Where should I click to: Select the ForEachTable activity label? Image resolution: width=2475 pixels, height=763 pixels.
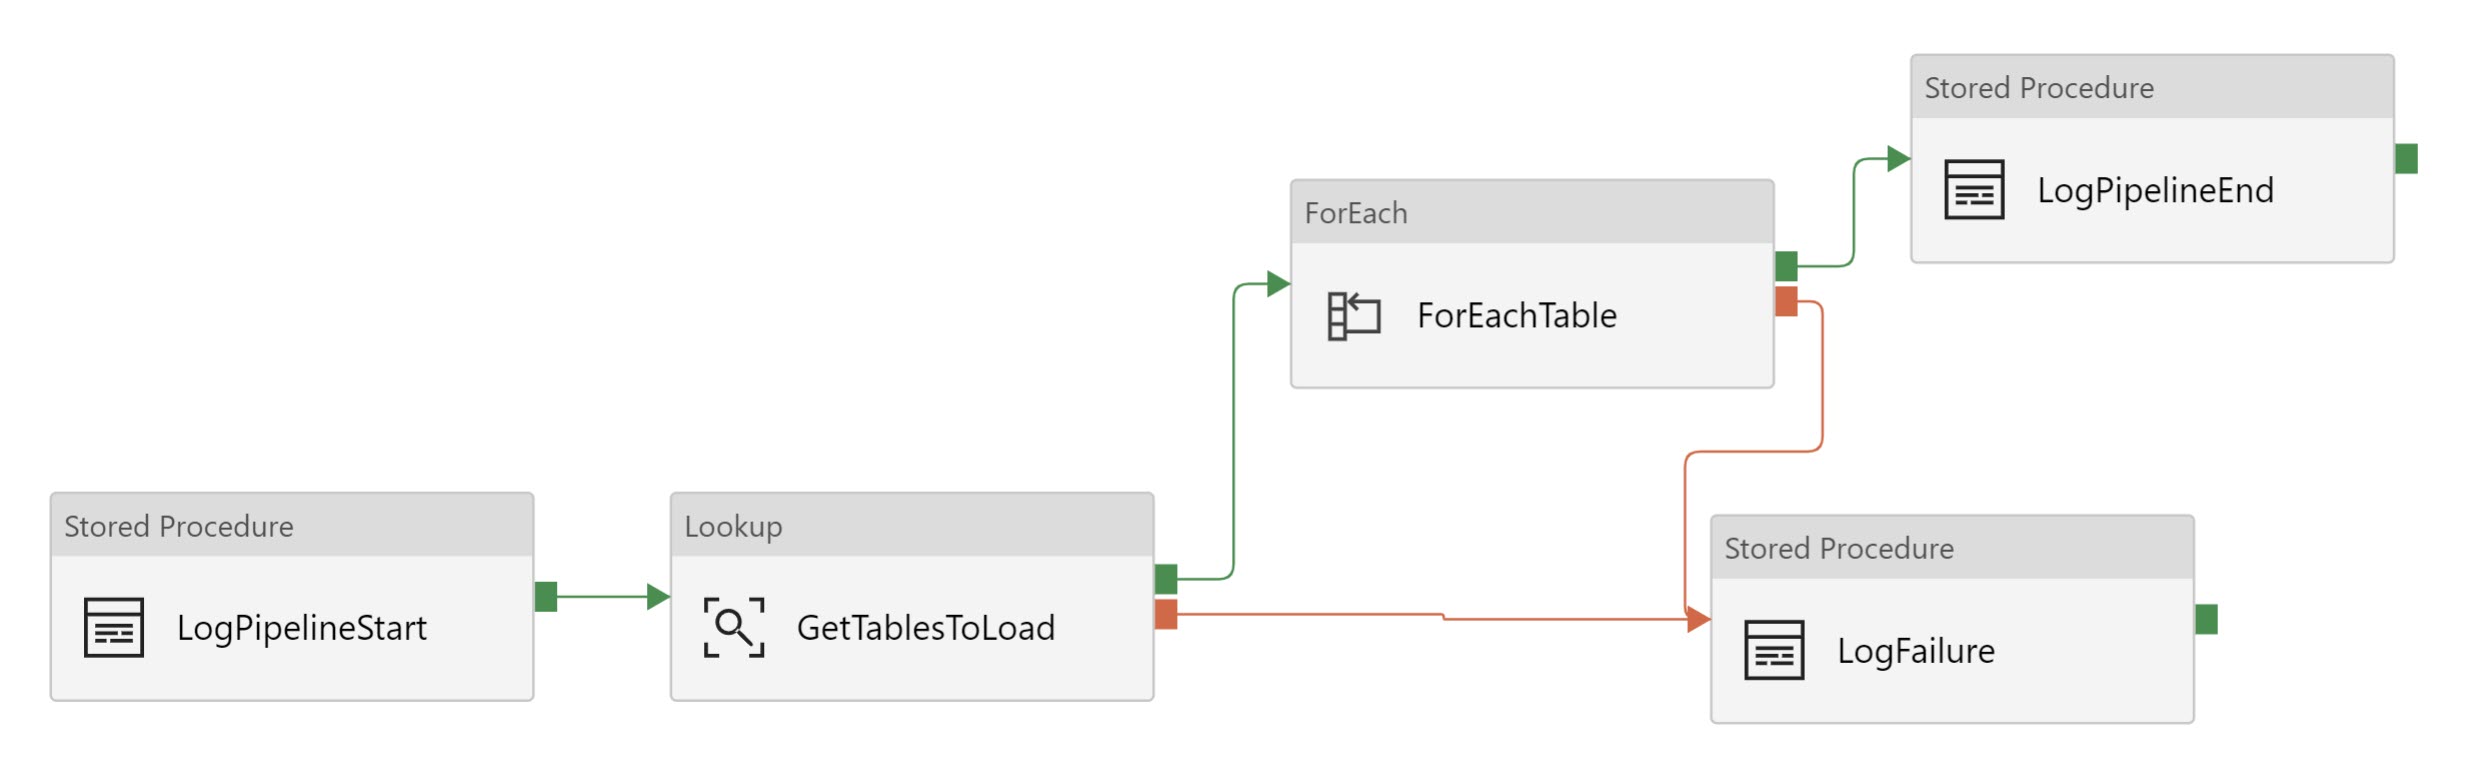[1517, 316]
